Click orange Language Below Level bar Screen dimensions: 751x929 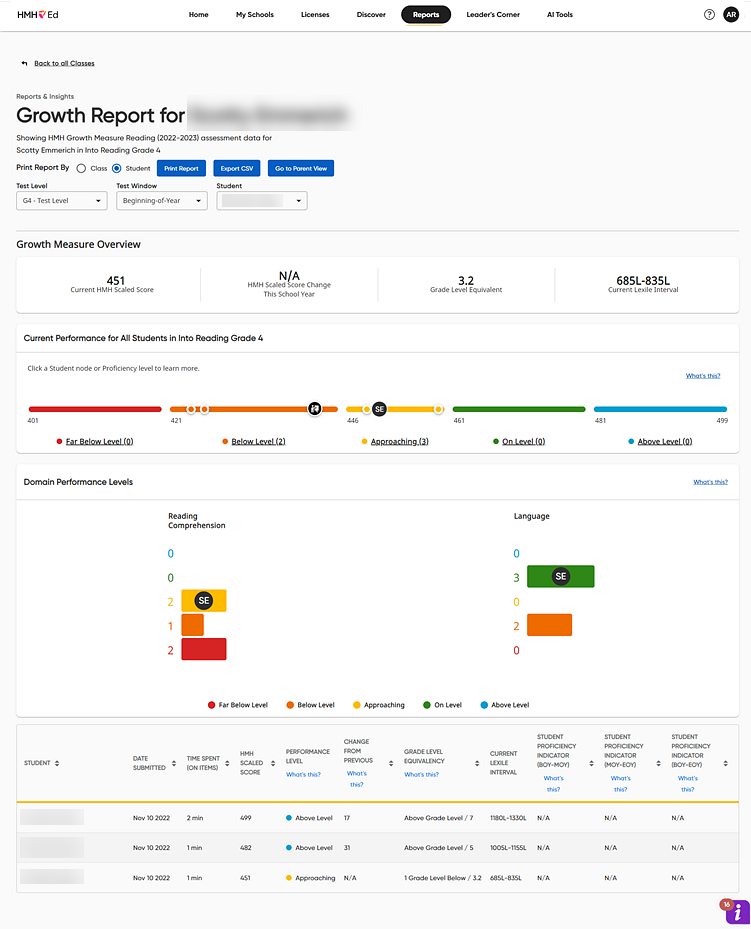pyautogui.click(x=550, y=625)
